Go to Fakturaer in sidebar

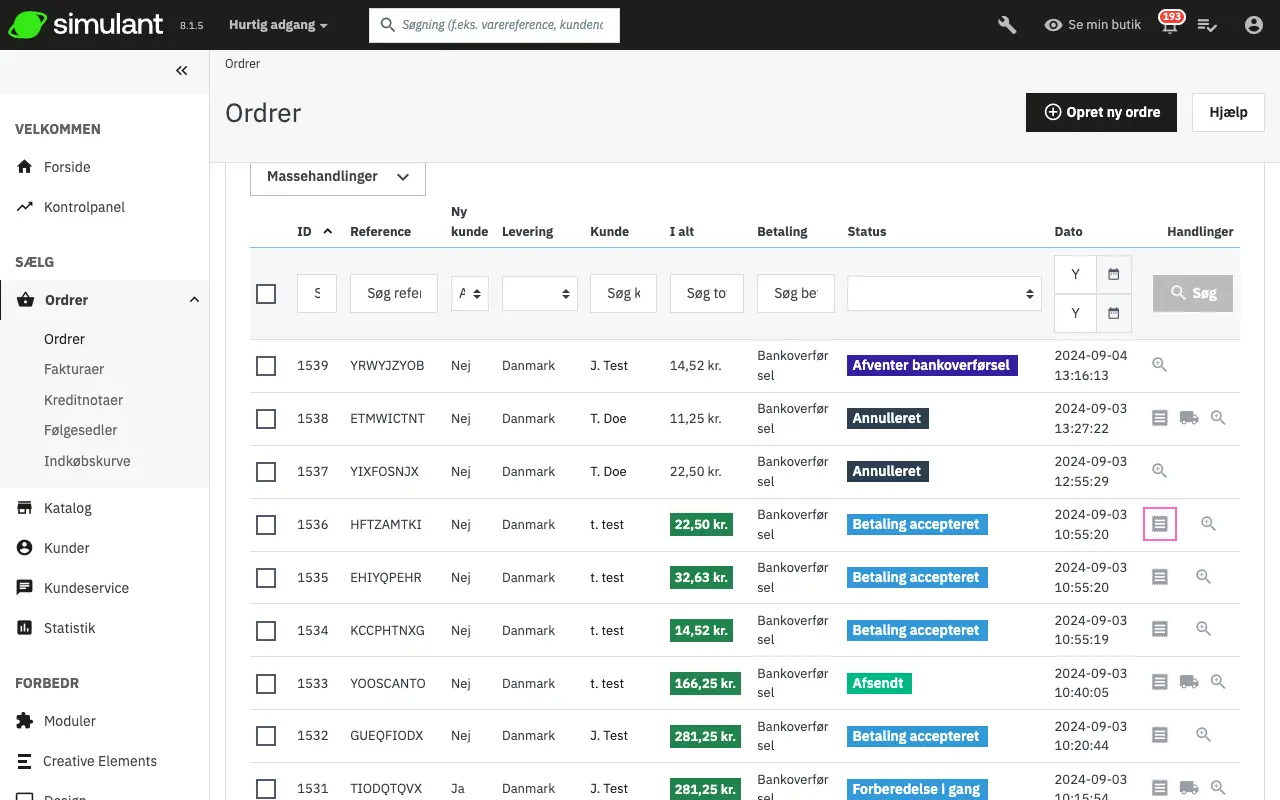pyautogui.click(x=74, y=369)
